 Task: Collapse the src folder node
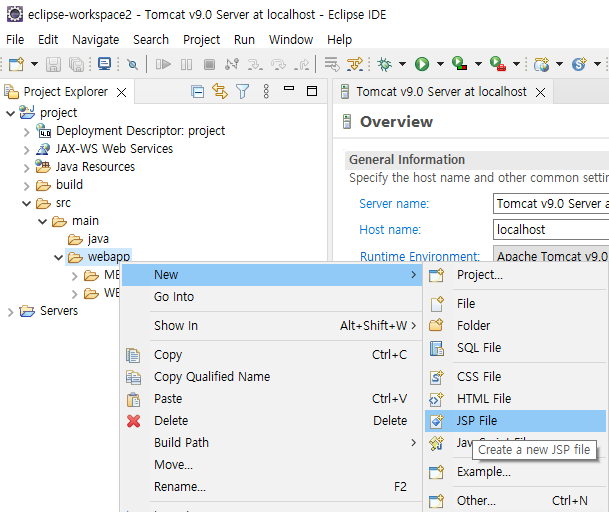click(26, 203)
